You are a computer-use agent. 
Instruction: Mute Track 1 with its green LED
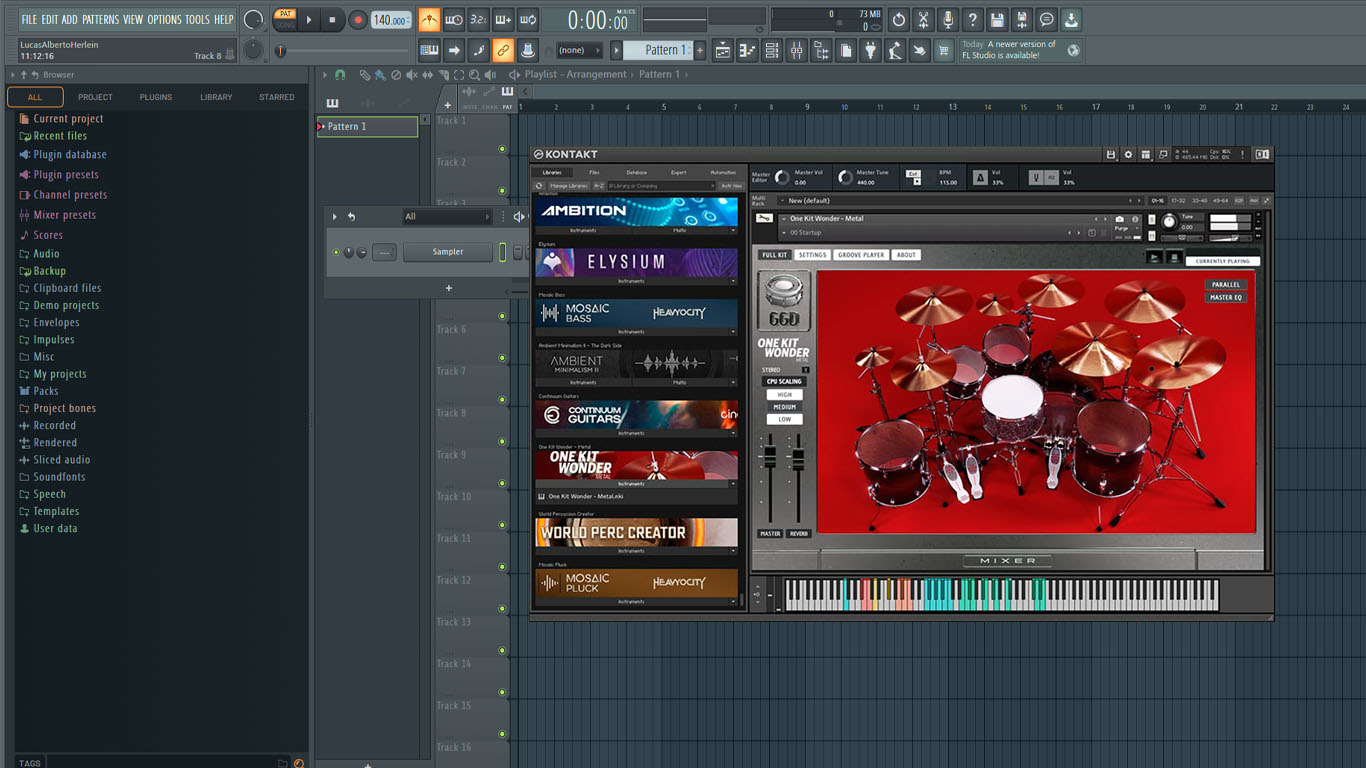click(503, 149)
